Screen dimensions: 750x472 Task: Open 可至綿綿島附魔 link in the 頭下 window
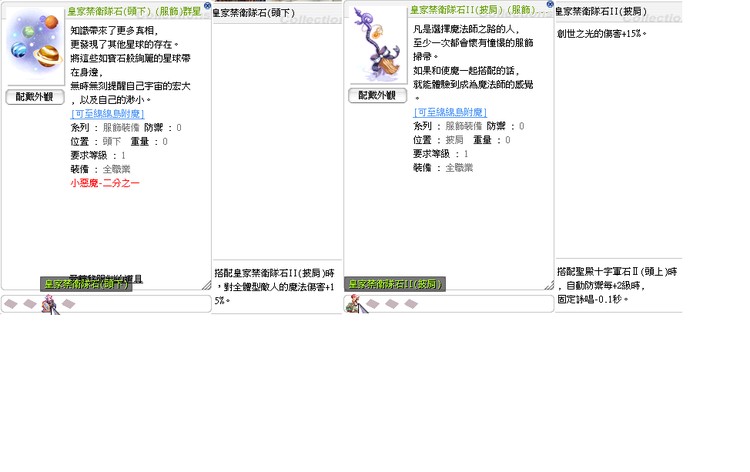108,114
